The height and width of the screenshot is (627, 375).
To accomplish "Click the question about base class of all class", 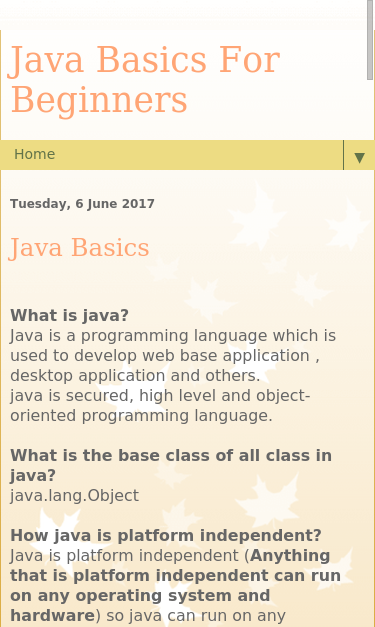I will (x=171, y=465).
